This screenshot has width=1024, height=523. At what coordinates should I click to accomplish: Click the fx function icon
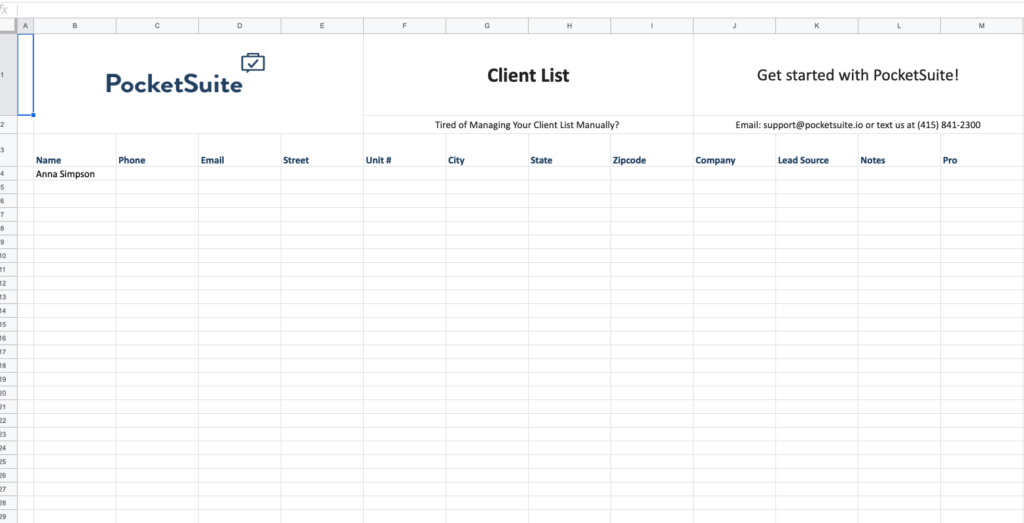[x=4, y=10]
